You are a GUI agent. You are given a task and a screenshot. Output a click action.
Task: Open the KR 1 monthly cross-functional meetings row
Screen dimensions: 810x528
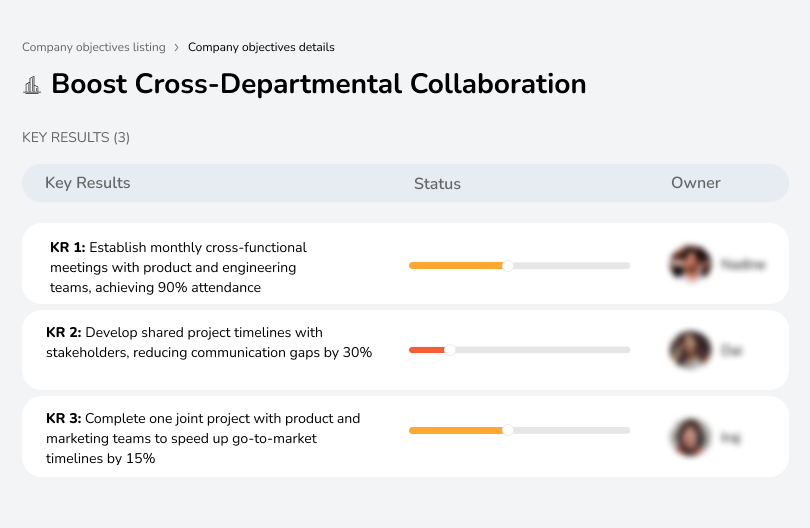click(405, 263)
